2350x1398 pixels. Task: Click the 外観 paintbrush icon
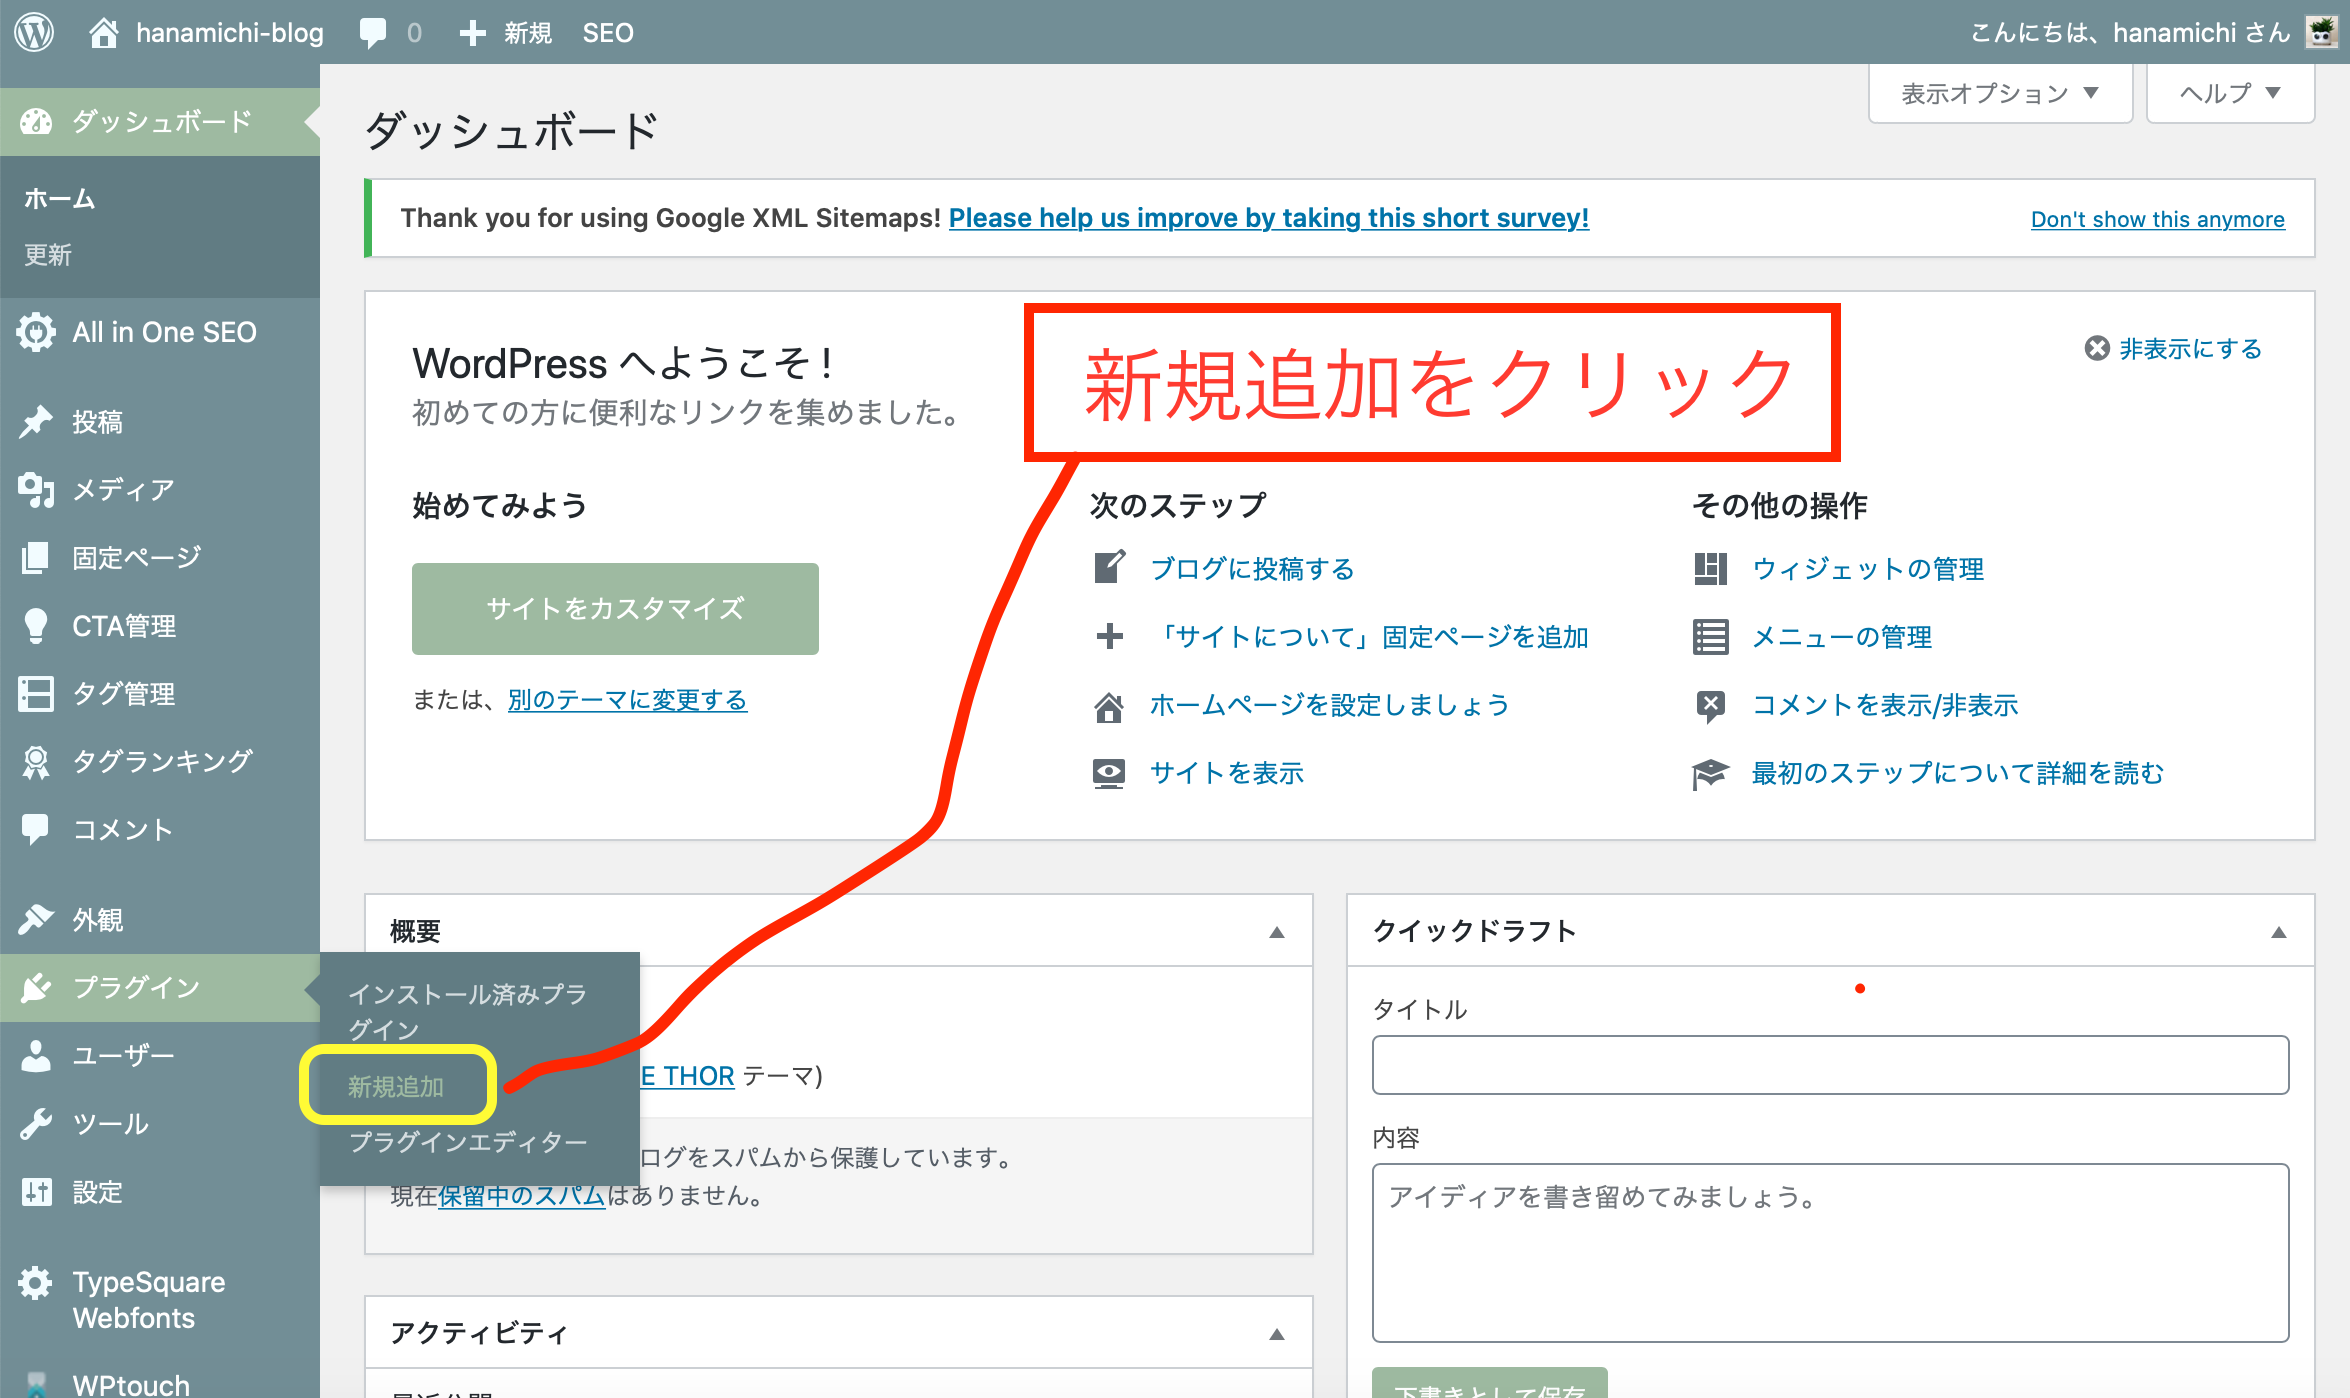(x=36, y=919)
